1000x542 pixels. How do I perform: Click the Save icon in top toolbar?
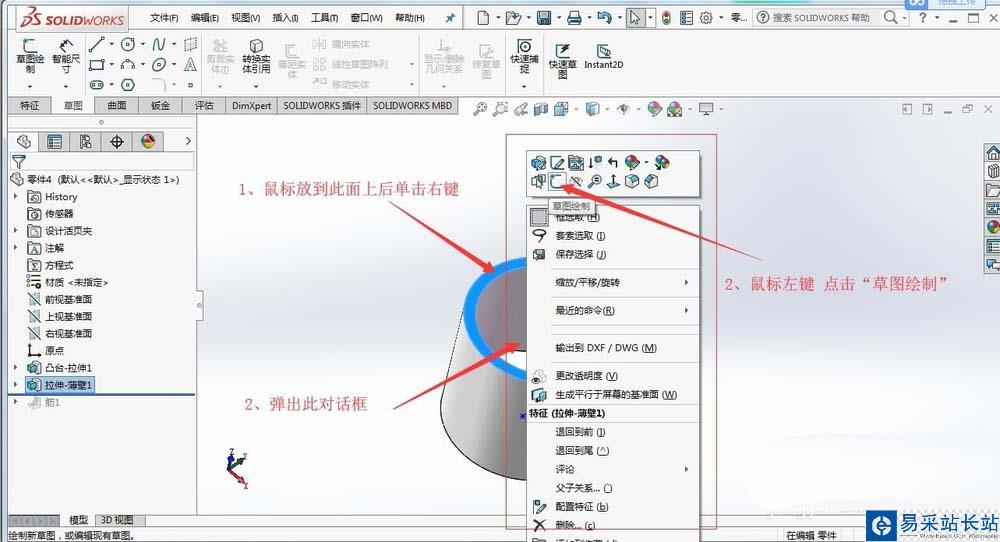tap(543, 18)
